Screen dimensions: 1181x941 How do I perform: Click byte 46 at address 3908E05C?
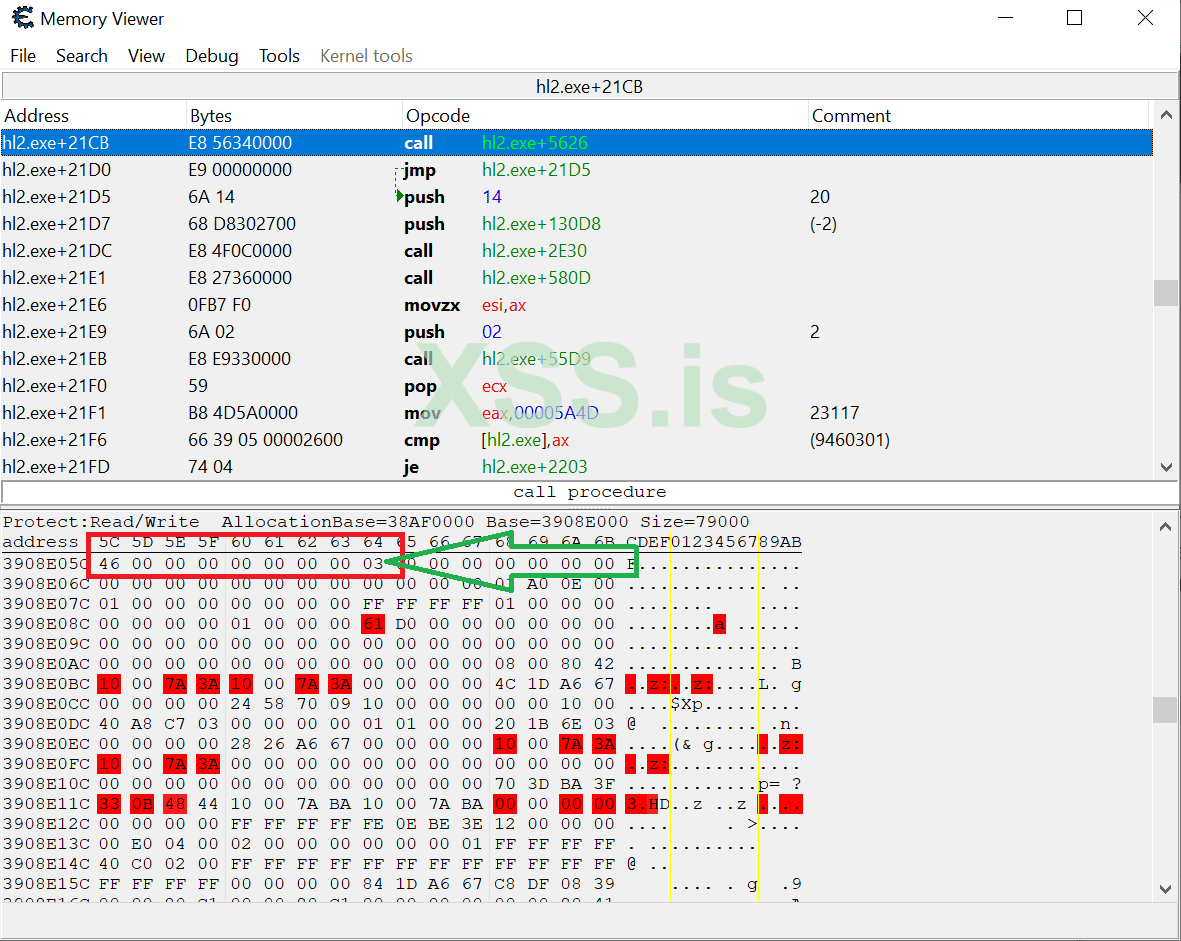[x=108, y=564]
